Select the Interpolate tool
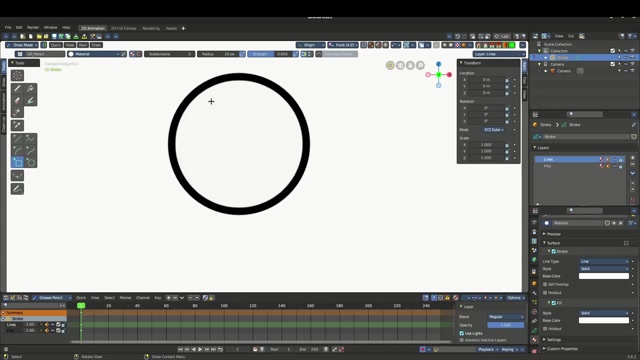The width and height of the screenshot is (640, 360). [18, 176]
